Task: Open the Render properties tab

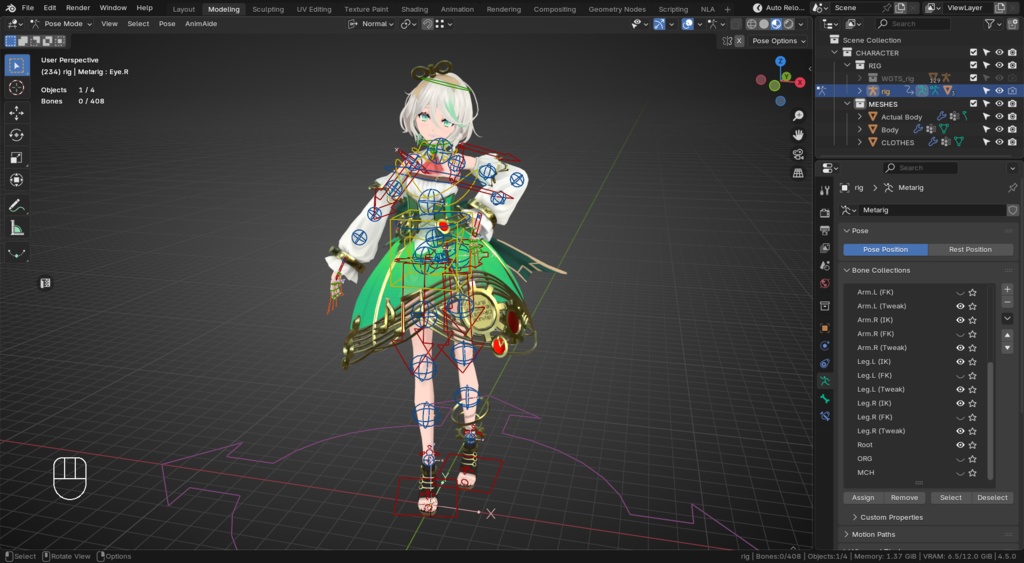Action: [825, 213]
